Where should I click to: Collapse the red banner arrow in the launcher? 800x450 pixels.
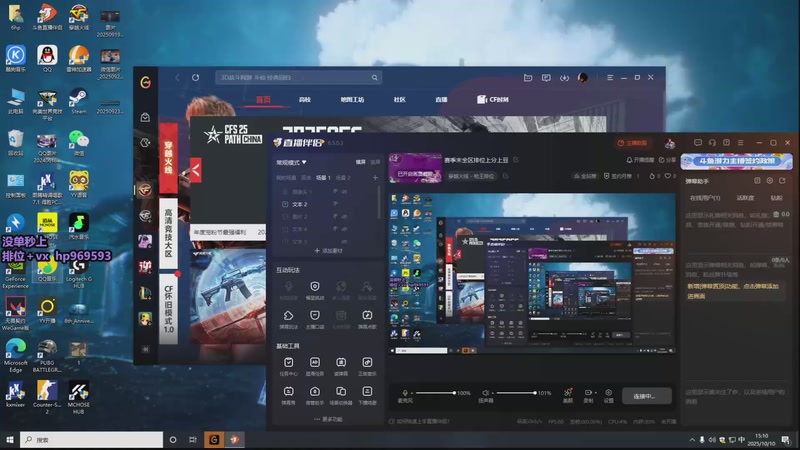(x=195, y=170)
